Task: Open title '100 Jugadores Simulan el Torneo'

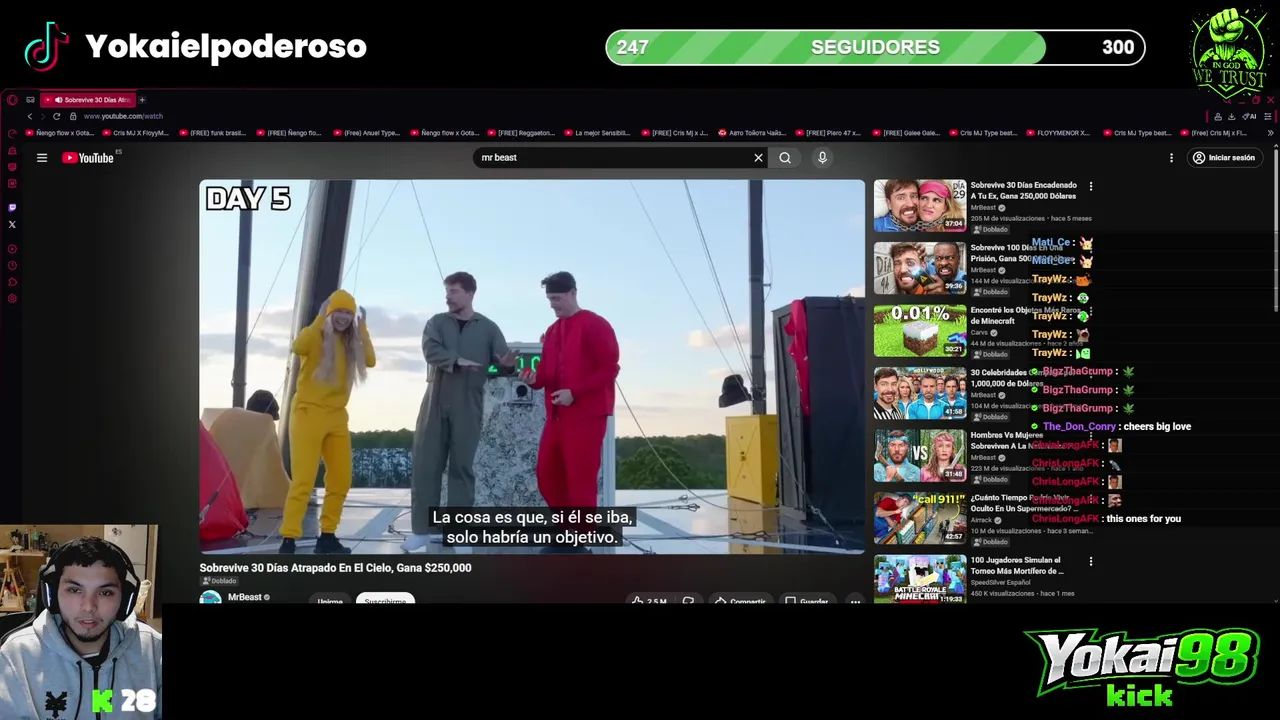Action: [1017, 565]
